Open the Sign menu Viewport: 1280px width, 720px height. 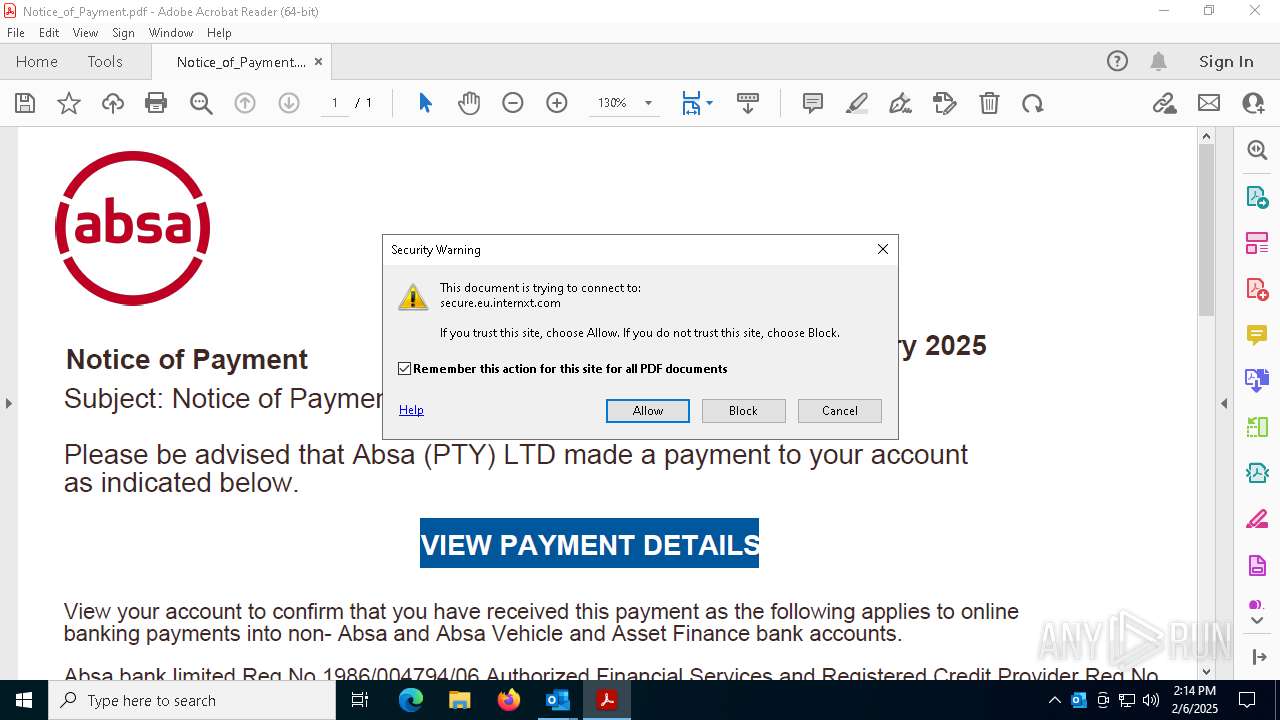pyautogui.click(x=123, y=33)
